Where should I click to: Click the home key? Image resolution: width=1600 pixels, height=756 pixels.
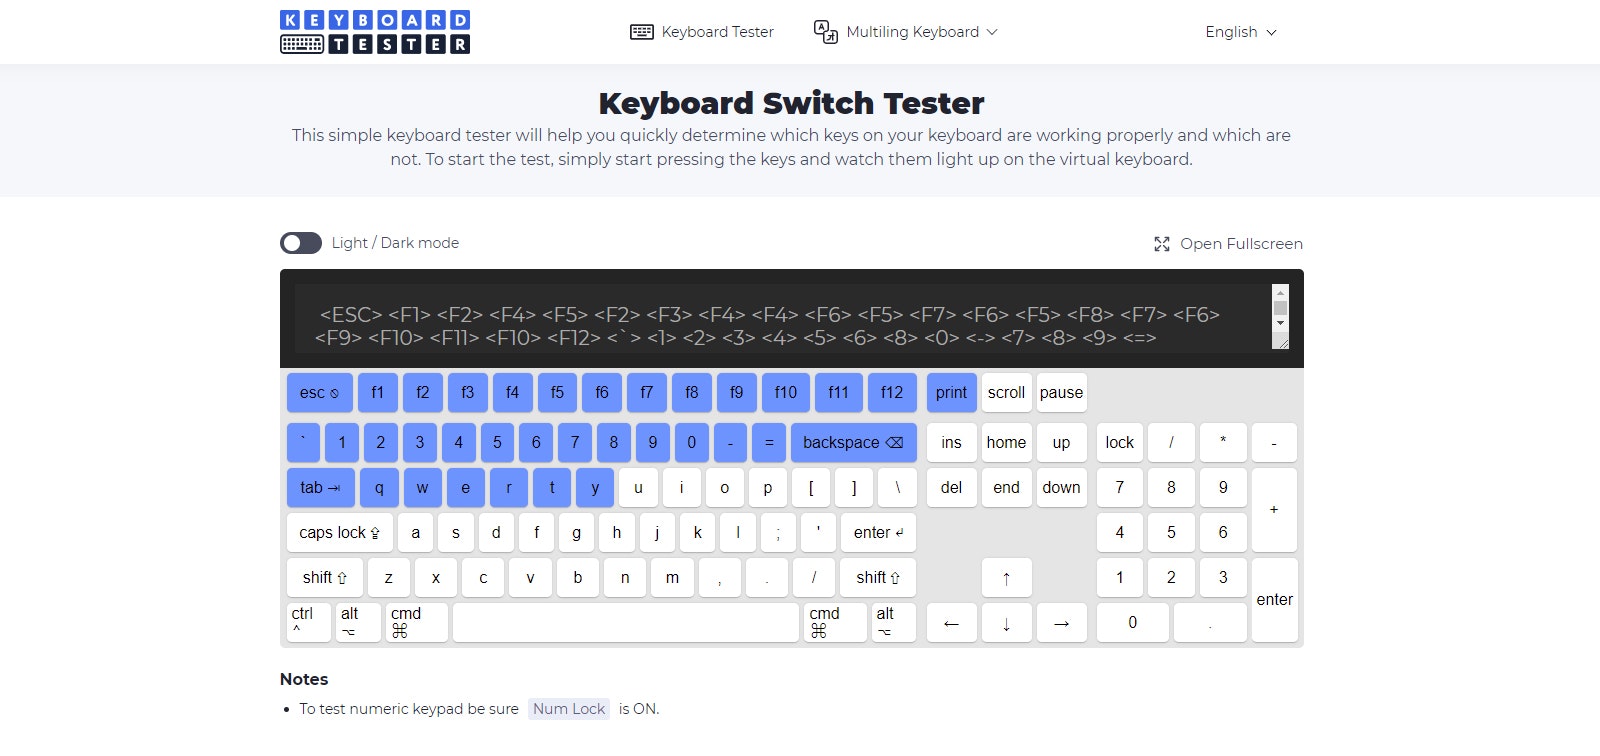[1007, 443]
